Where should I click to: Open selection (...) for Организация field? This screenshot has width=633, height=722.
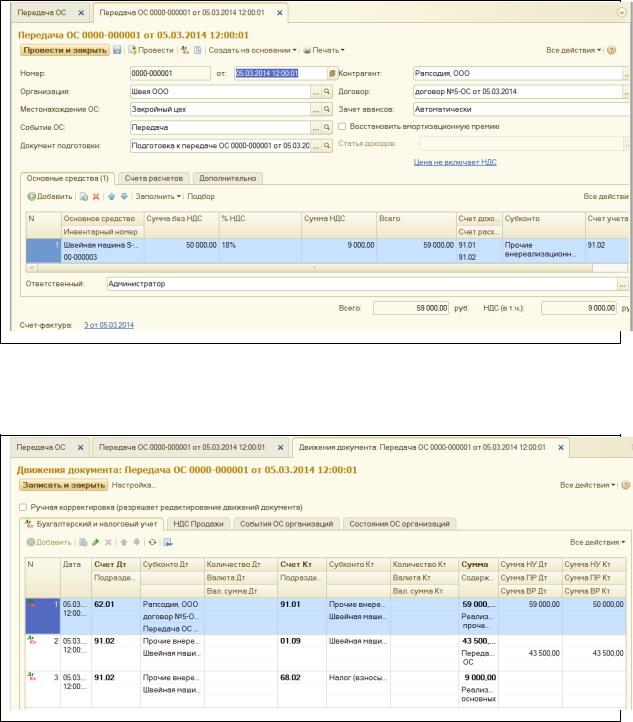coord(316,92)
